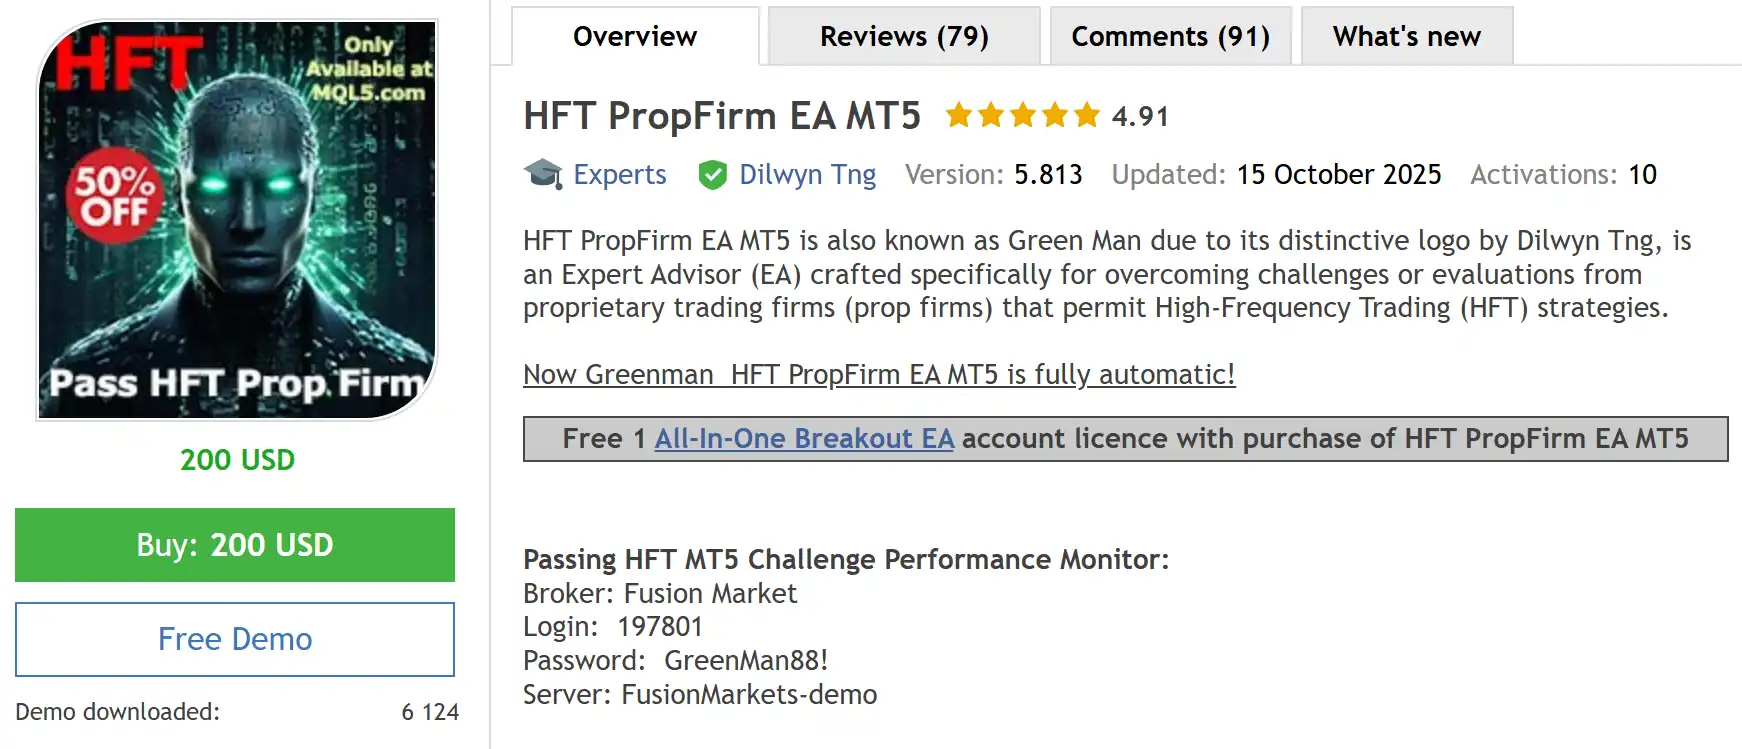The height and width of the screenshot is (749, 1742).
Task: Open the Experts category link
Action: click(619, 175)
